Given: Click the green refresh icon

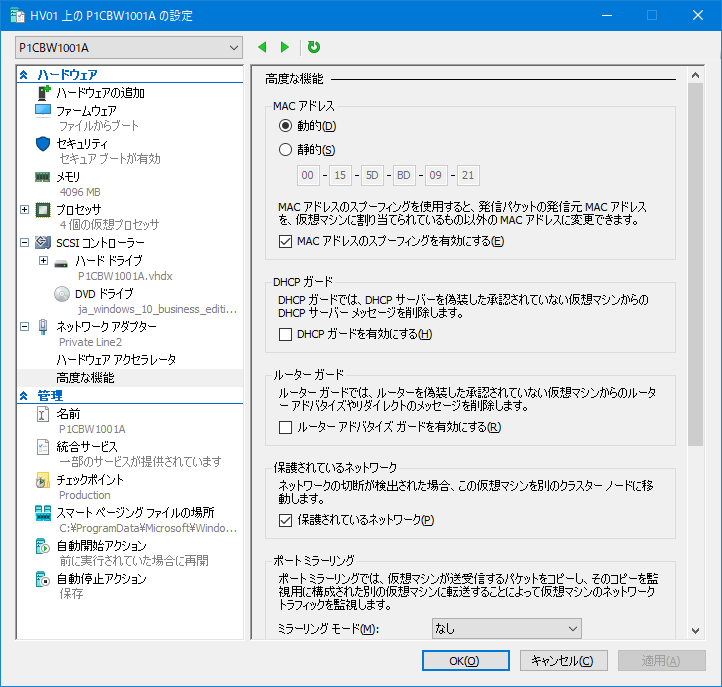Looking at the screenshot, I should point(314,47).
